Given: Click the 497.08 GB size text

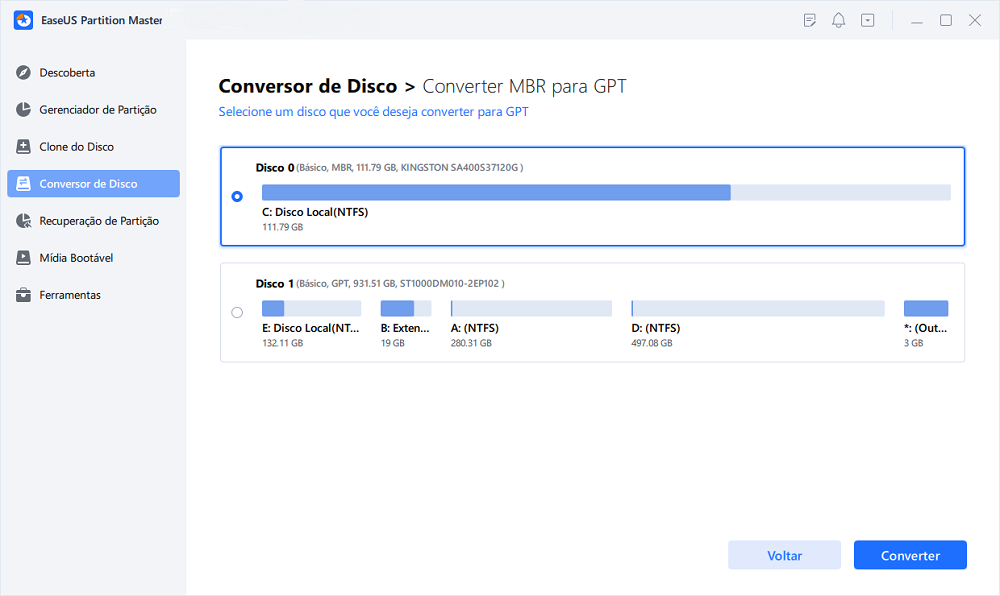Looking at the screenshot, I should (652, 343).
